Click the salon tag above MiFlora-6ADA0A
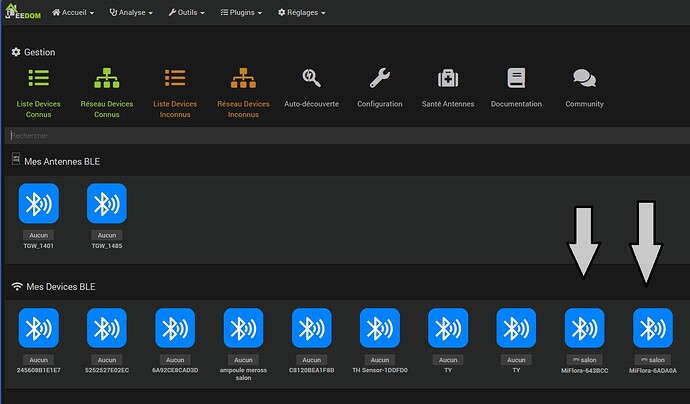Image resolution: width=690 pixels, height=404 pixels. click(653, 360)
